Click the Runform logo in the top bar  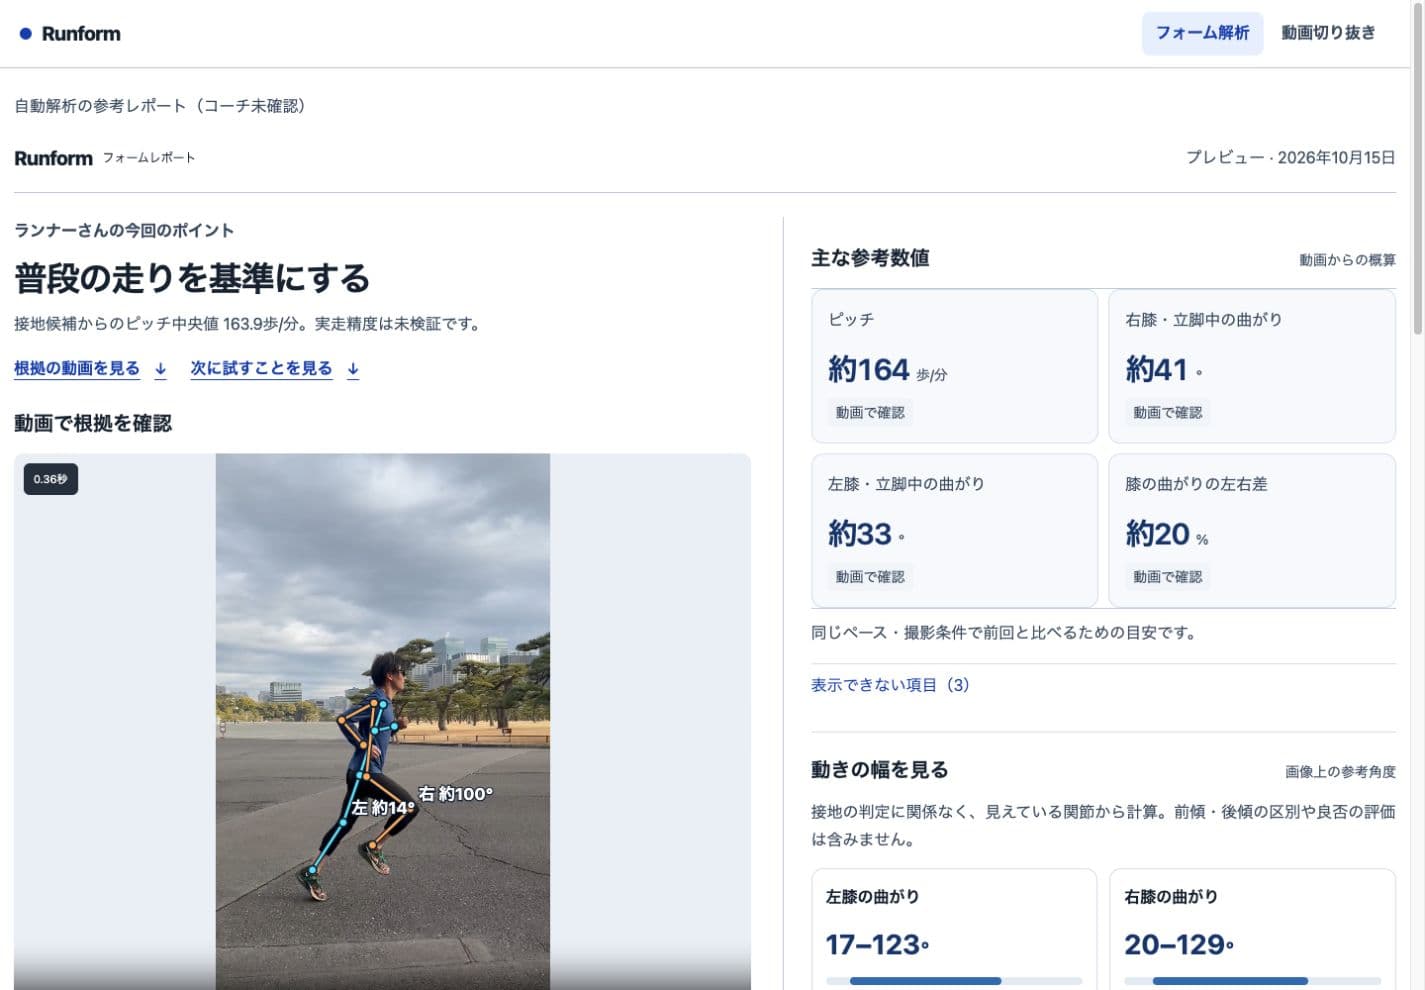pos(70,33)
